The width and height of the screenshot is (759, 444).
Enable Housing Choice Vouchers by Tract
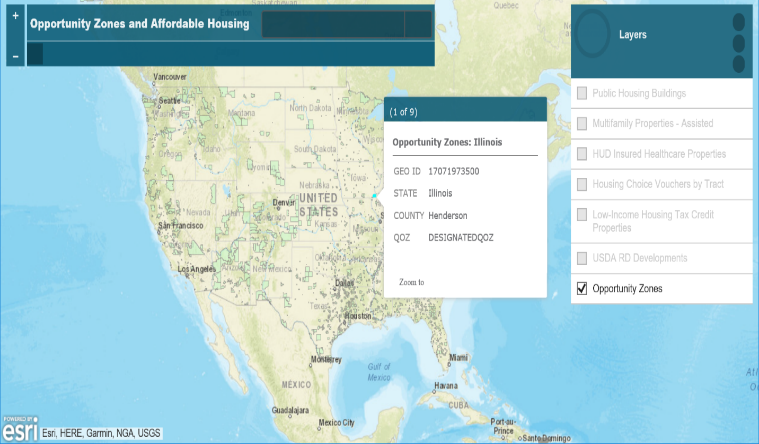tap(582, 185)
